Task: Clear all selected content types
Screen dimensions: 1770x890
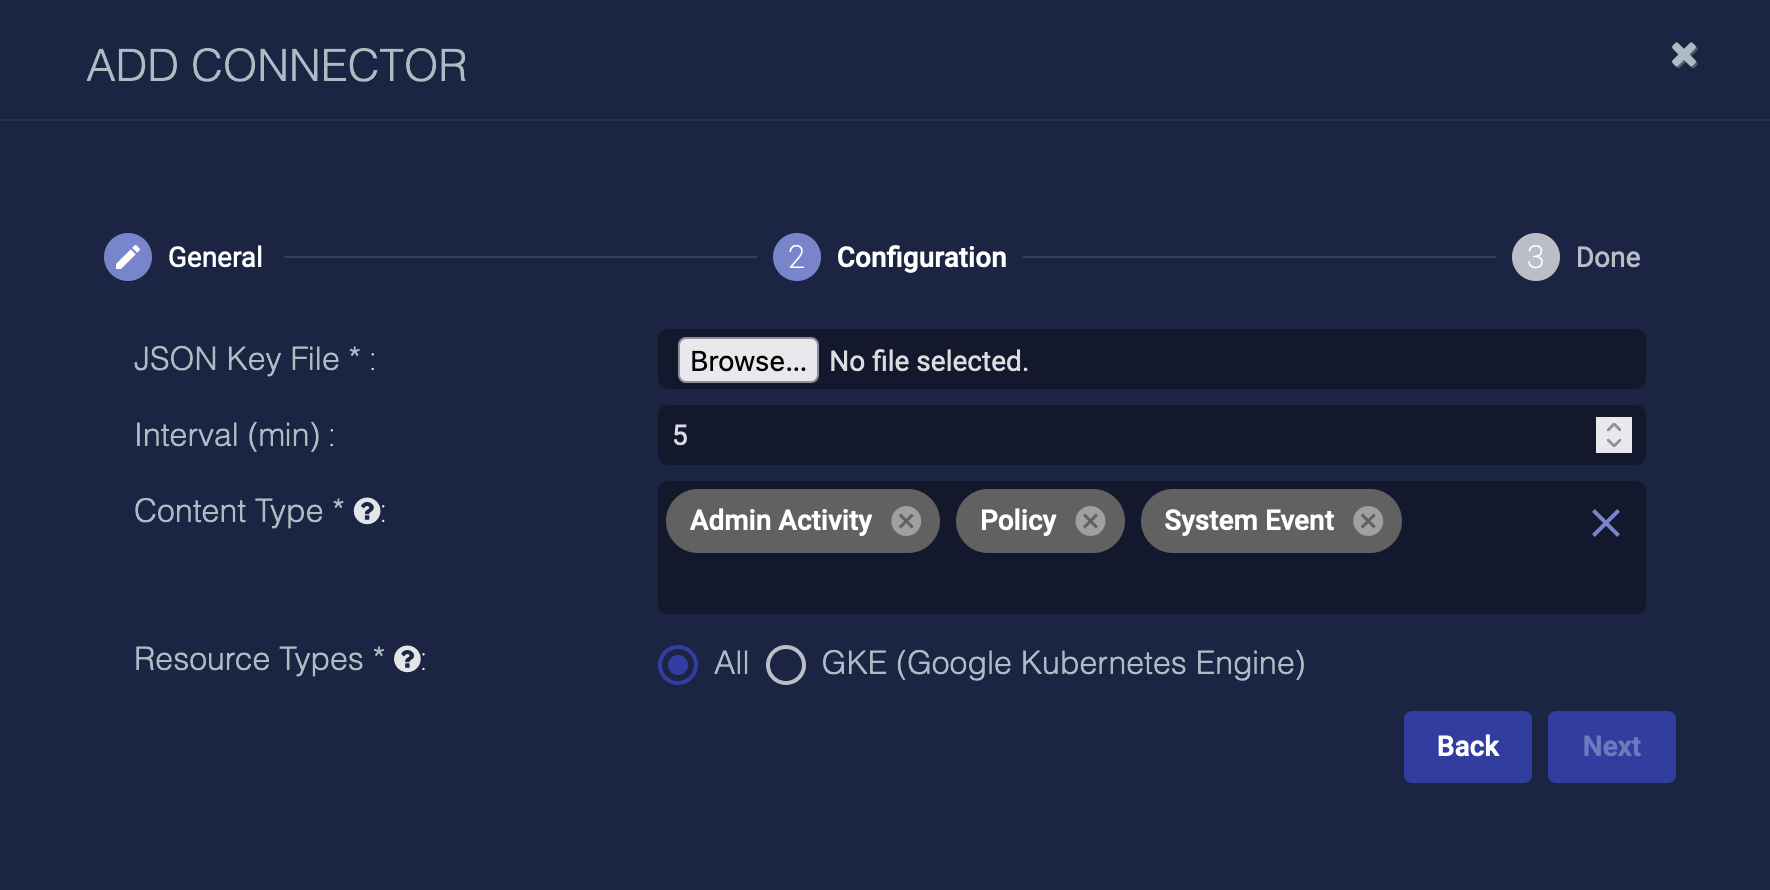Action: [1605, 523]
